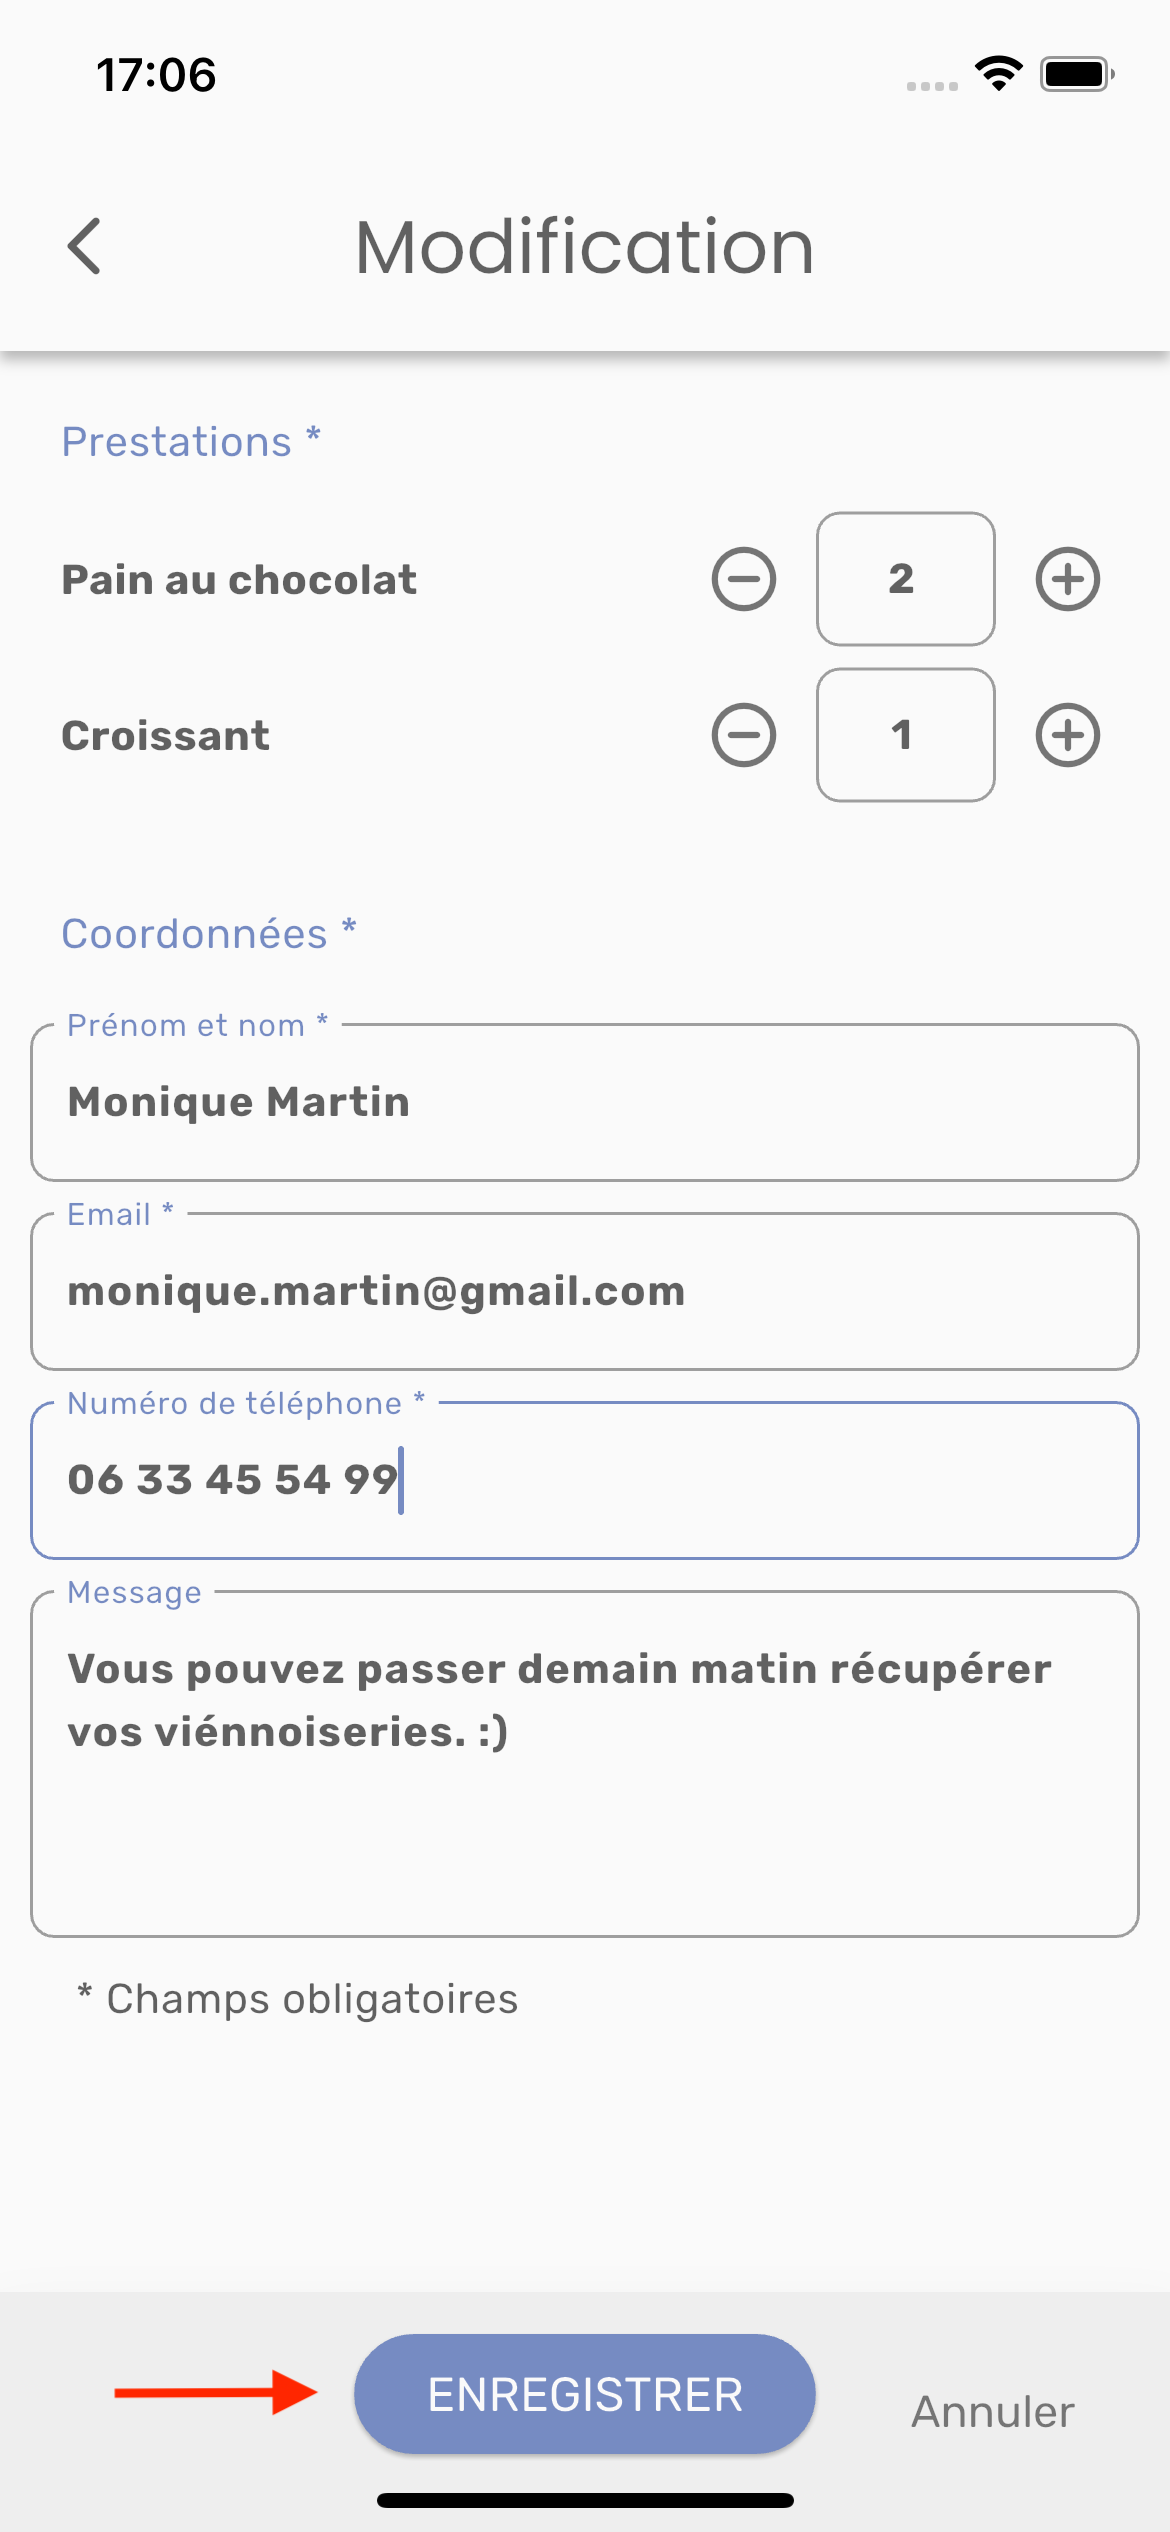Viewport: 1170px width, 2532px height.
Task: Click into the Email field
Action: click(585, 1291)
